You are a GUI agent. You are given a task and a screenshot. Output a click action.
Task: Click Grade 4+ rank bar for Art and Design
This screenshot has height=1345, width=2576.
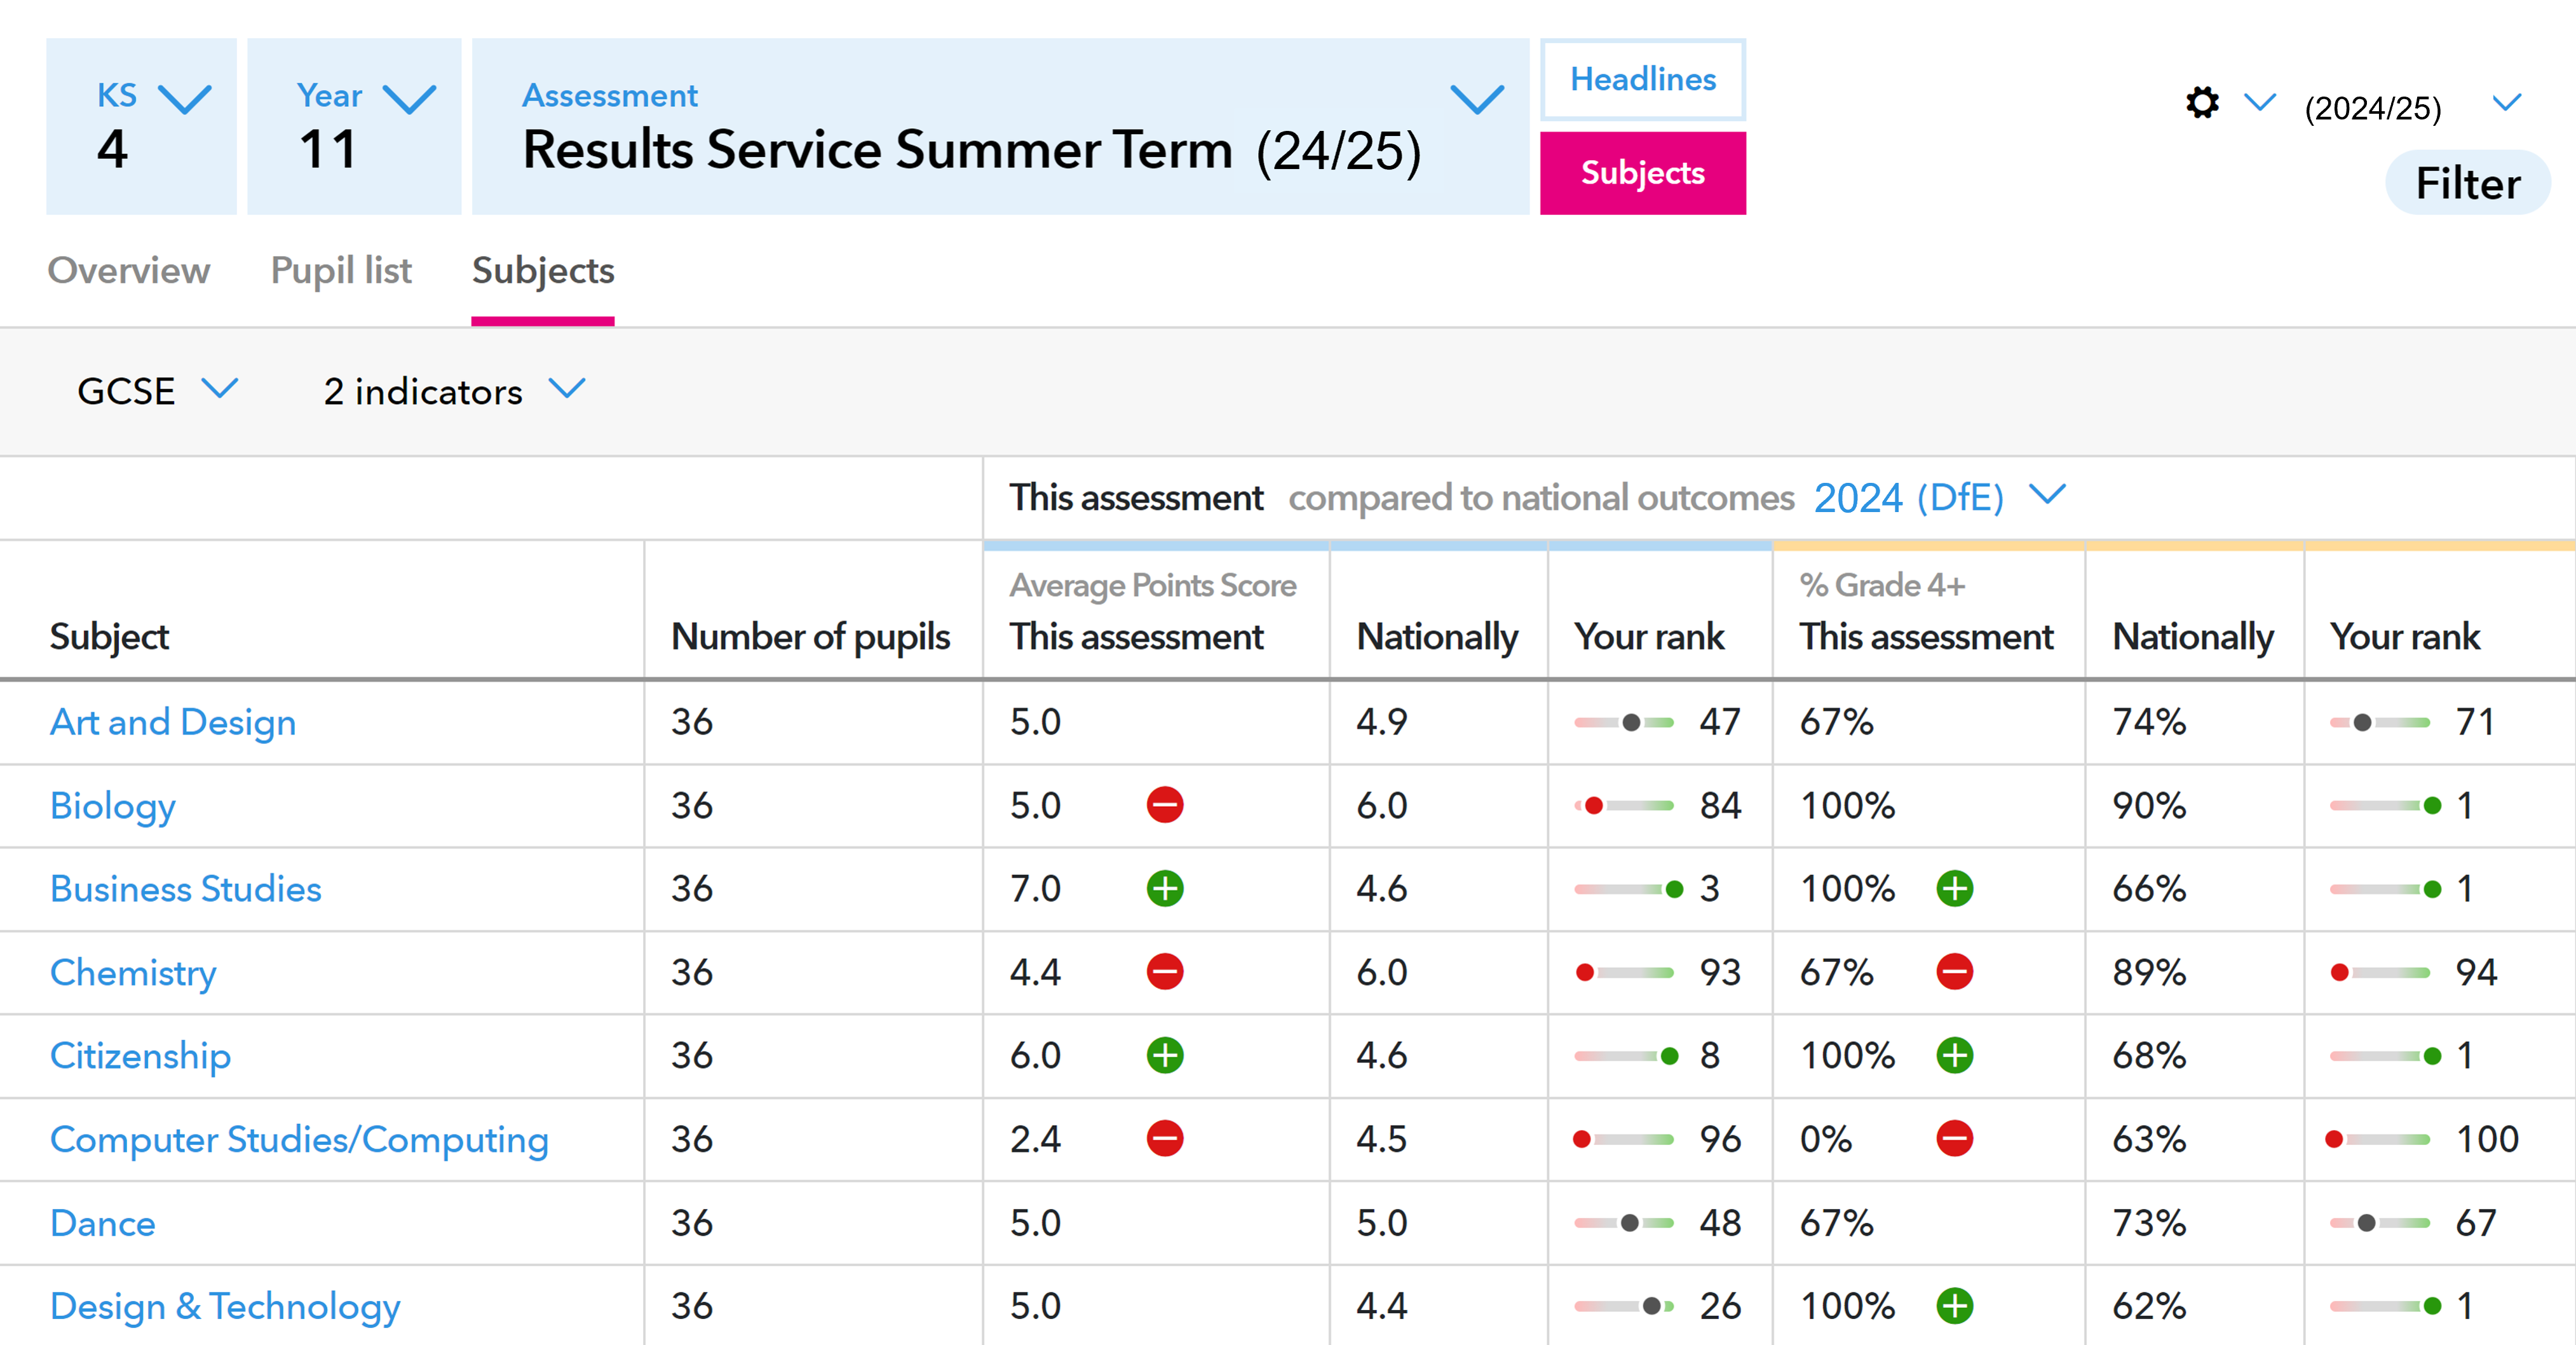click(2380, 722)
